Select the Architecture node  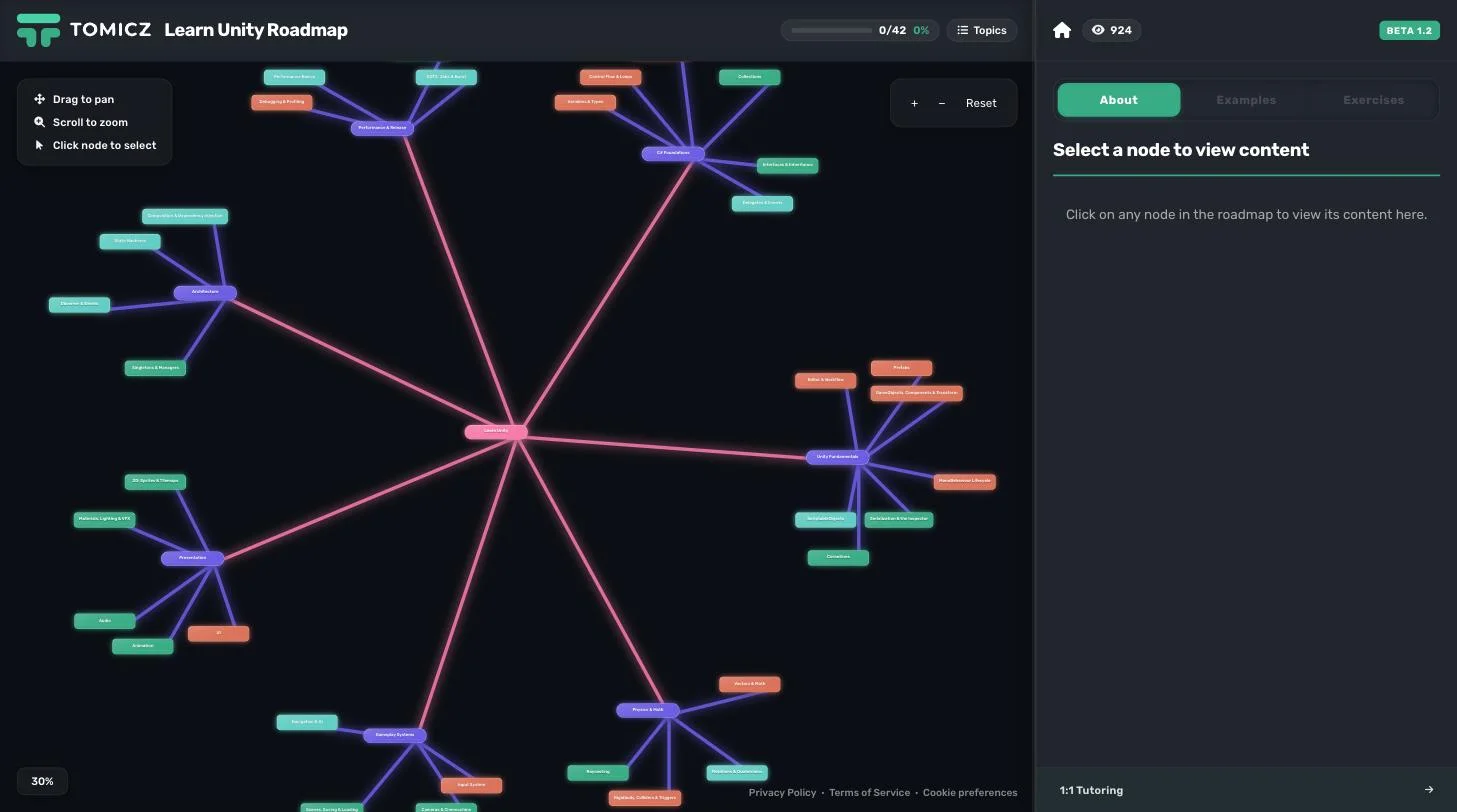(x=205, y=292)
